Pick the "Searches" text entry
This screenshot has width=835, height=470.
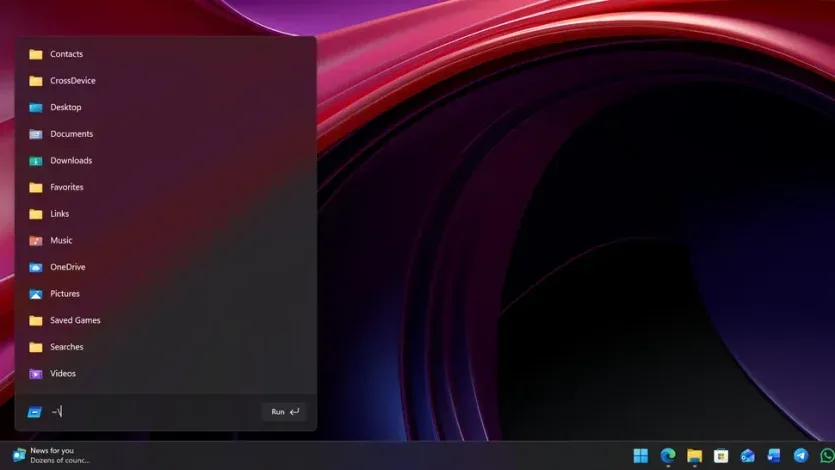click(x=67, y=347)
